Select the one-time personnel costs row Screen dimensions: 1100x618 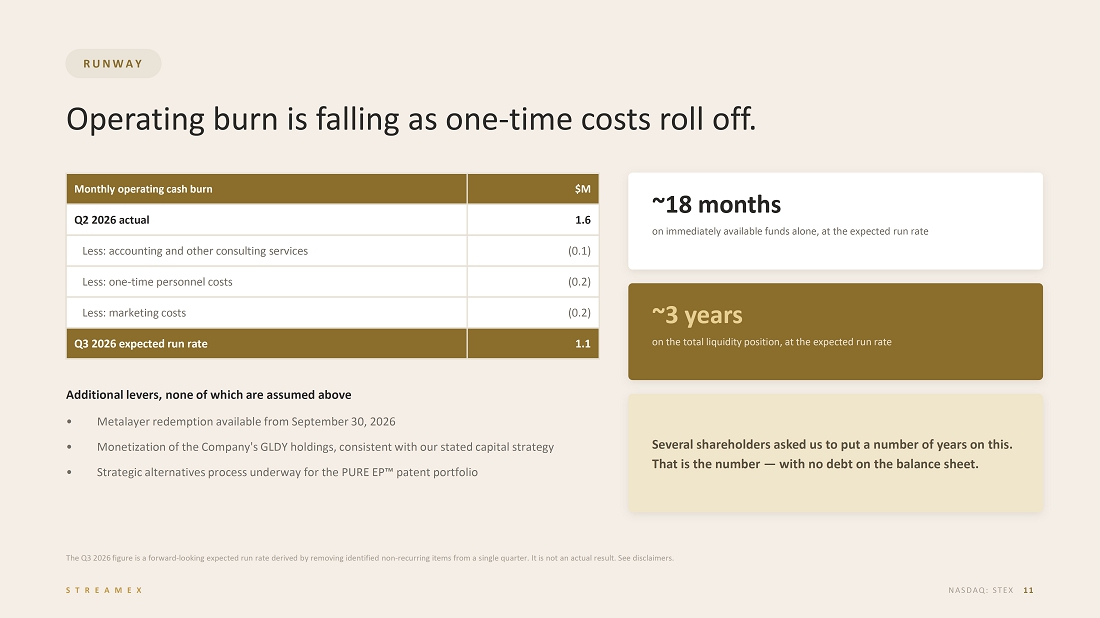(333, 281)
